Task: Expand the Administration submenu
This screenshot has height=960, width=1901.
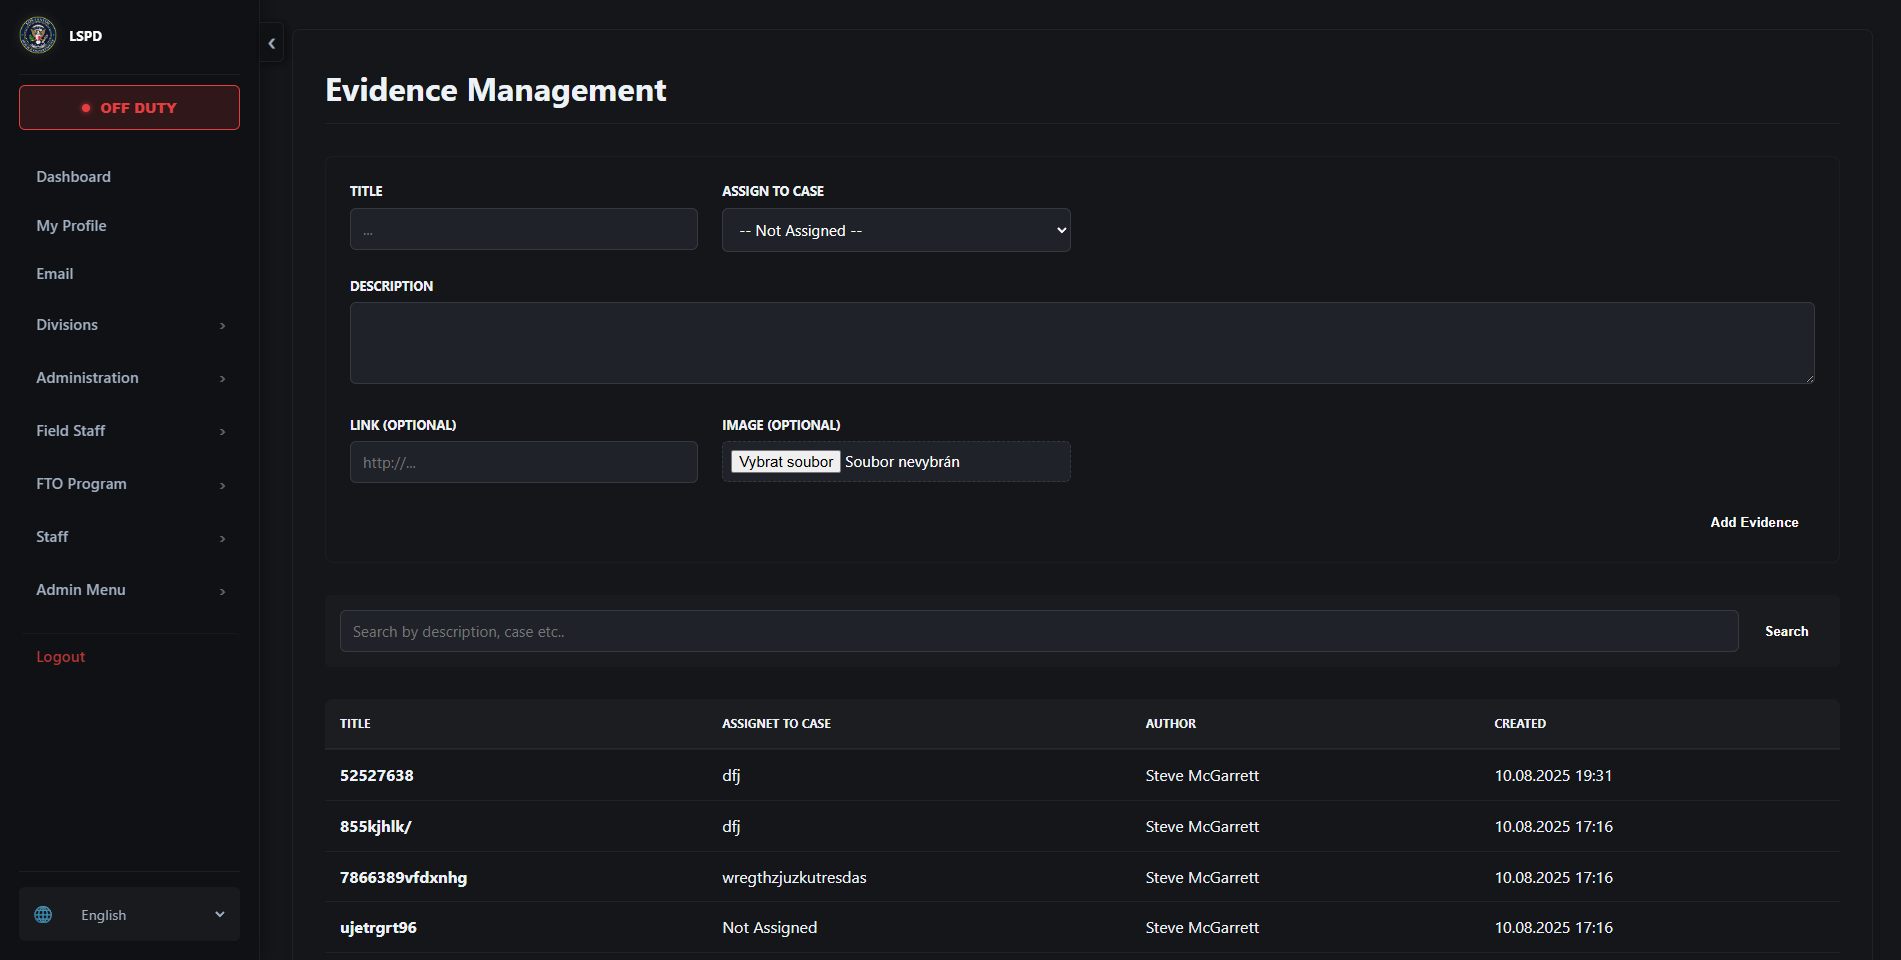Action: [130, 378]
